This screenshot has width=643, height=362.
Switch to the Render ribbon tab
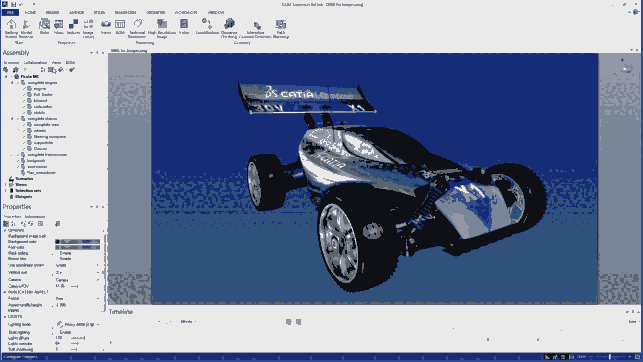coord(52,12)
